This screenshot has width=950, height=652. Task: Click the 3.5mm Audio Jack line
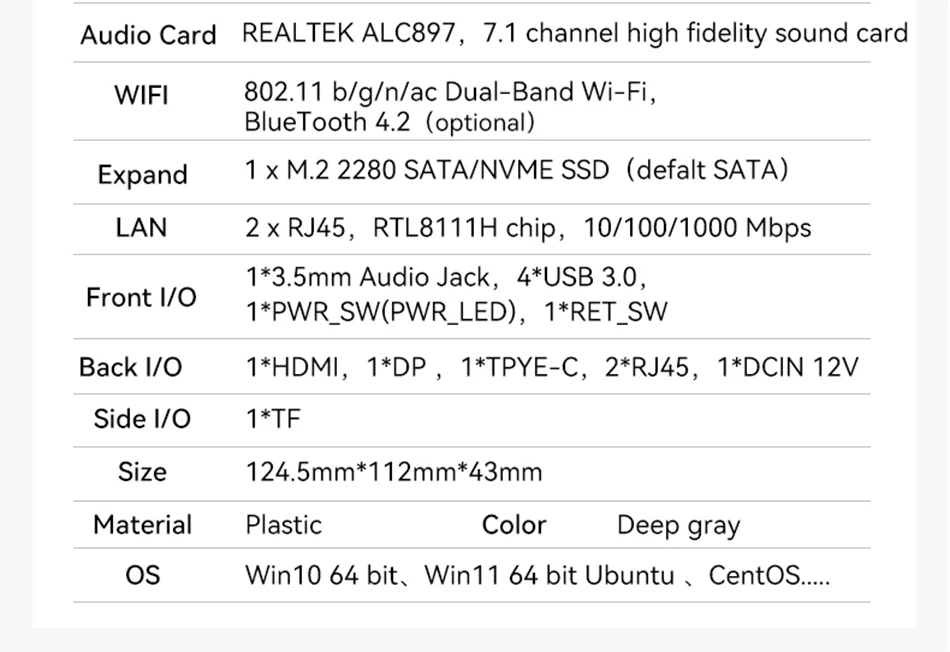pyautogui.click(x=446, y=277)
